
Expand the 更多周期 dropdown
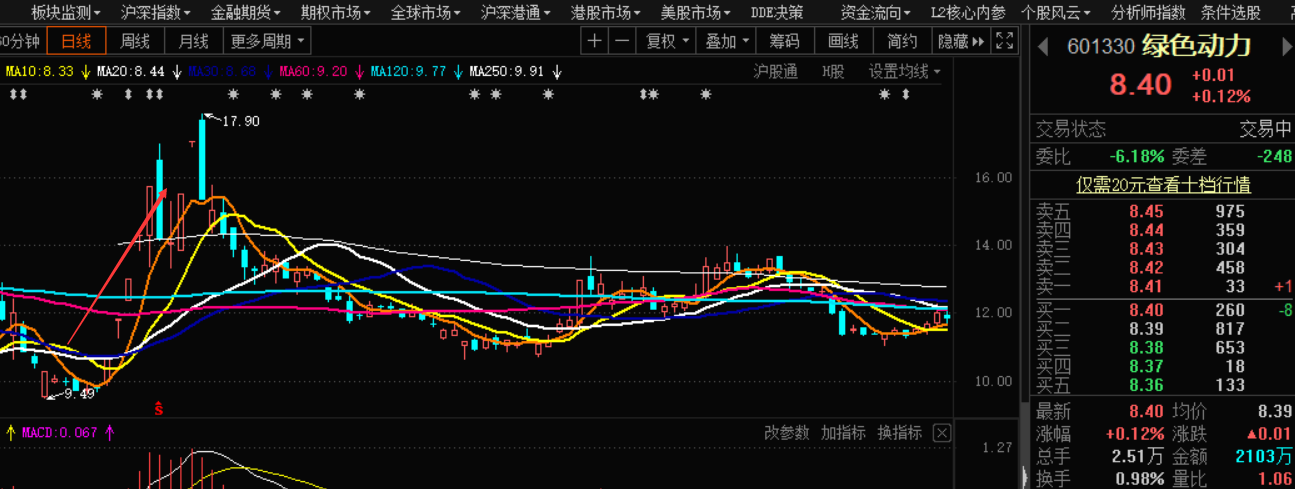(268, 41)
